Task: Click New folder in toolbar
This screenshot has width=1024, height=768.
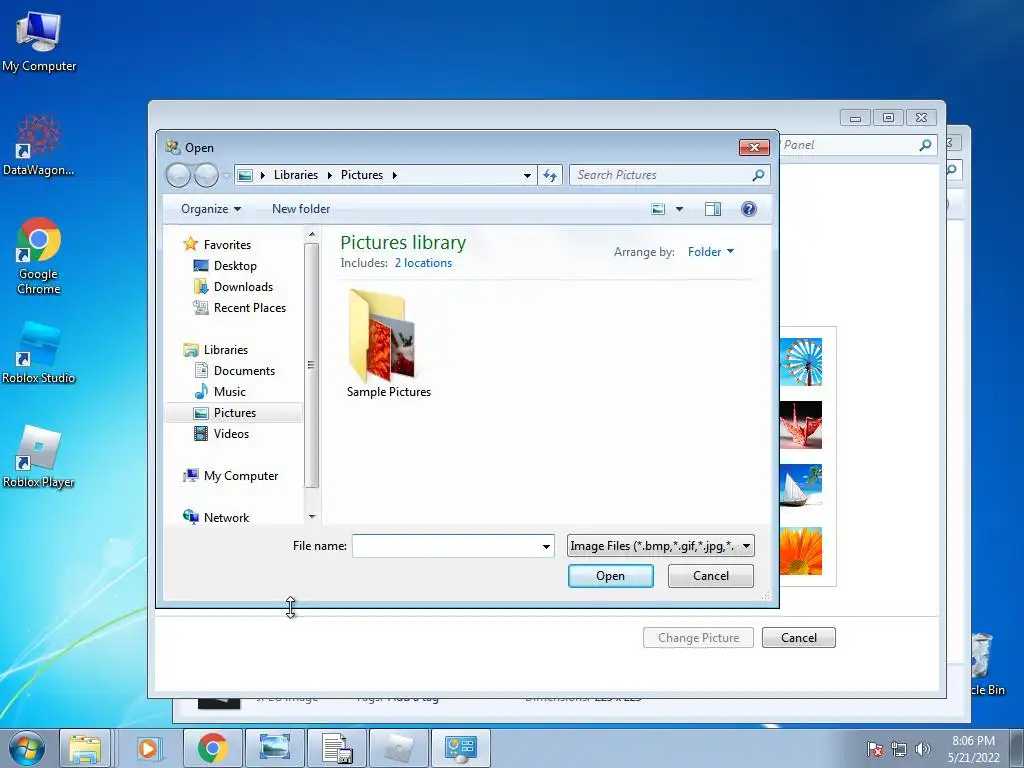Action: coord(301,209)
